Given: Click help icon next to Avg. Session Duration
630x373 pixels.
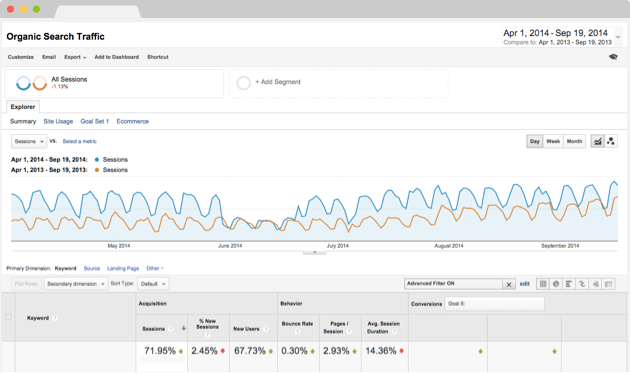Looking at the screenshot, I should coord(394,332).
